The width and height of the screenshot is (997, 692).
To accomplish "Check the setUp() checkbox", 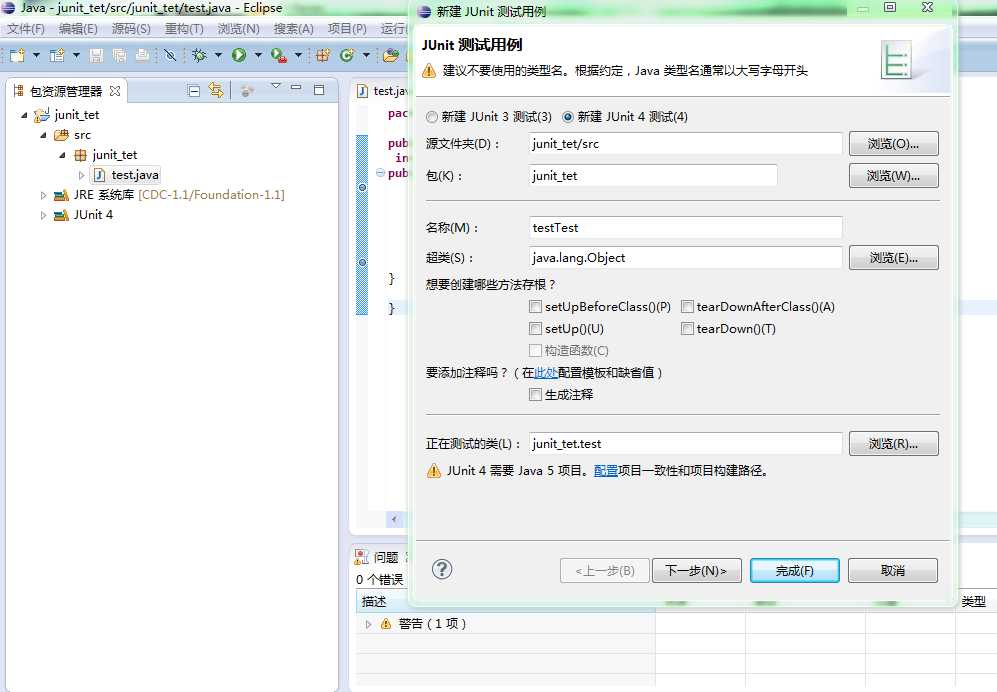I will 535,329.
